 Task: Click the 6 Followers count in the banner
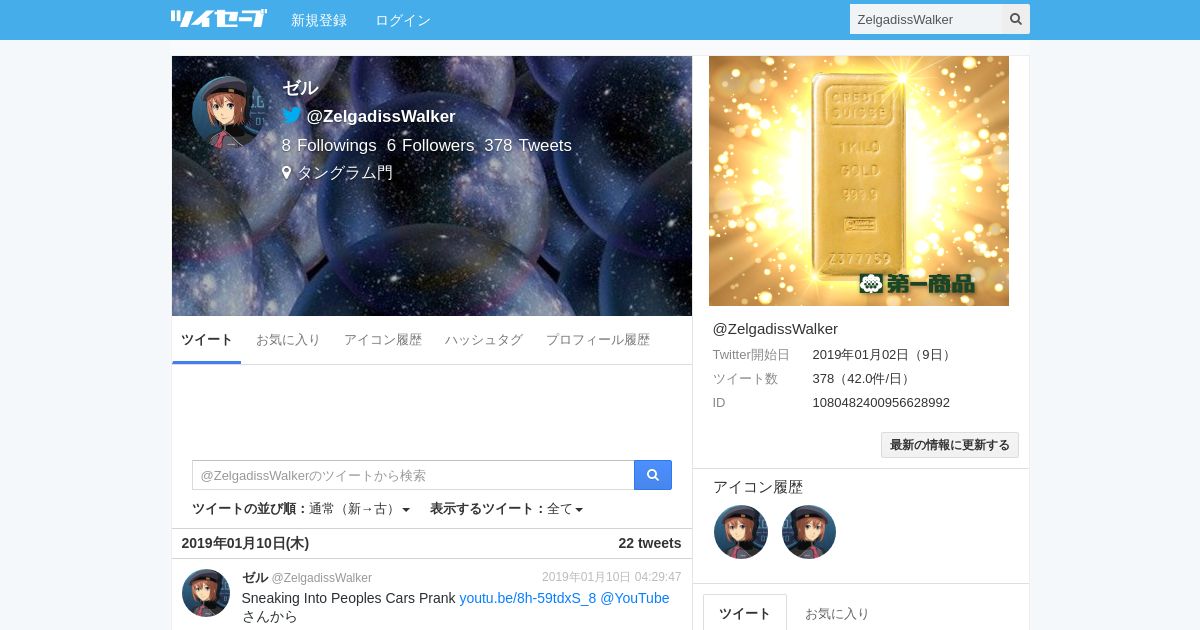[431, 146]
